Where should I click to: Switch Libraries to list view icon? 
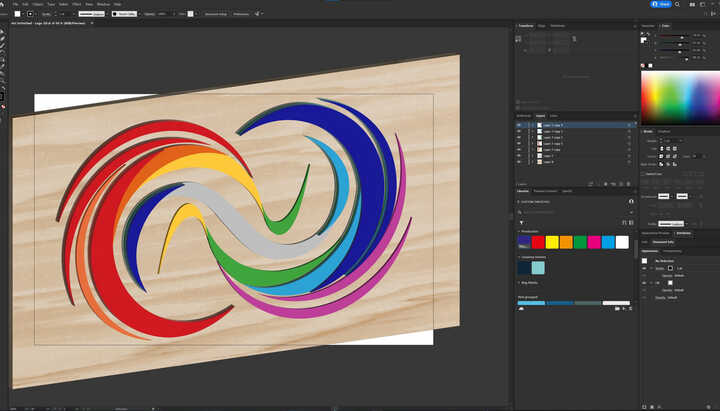tap(624, 222)
